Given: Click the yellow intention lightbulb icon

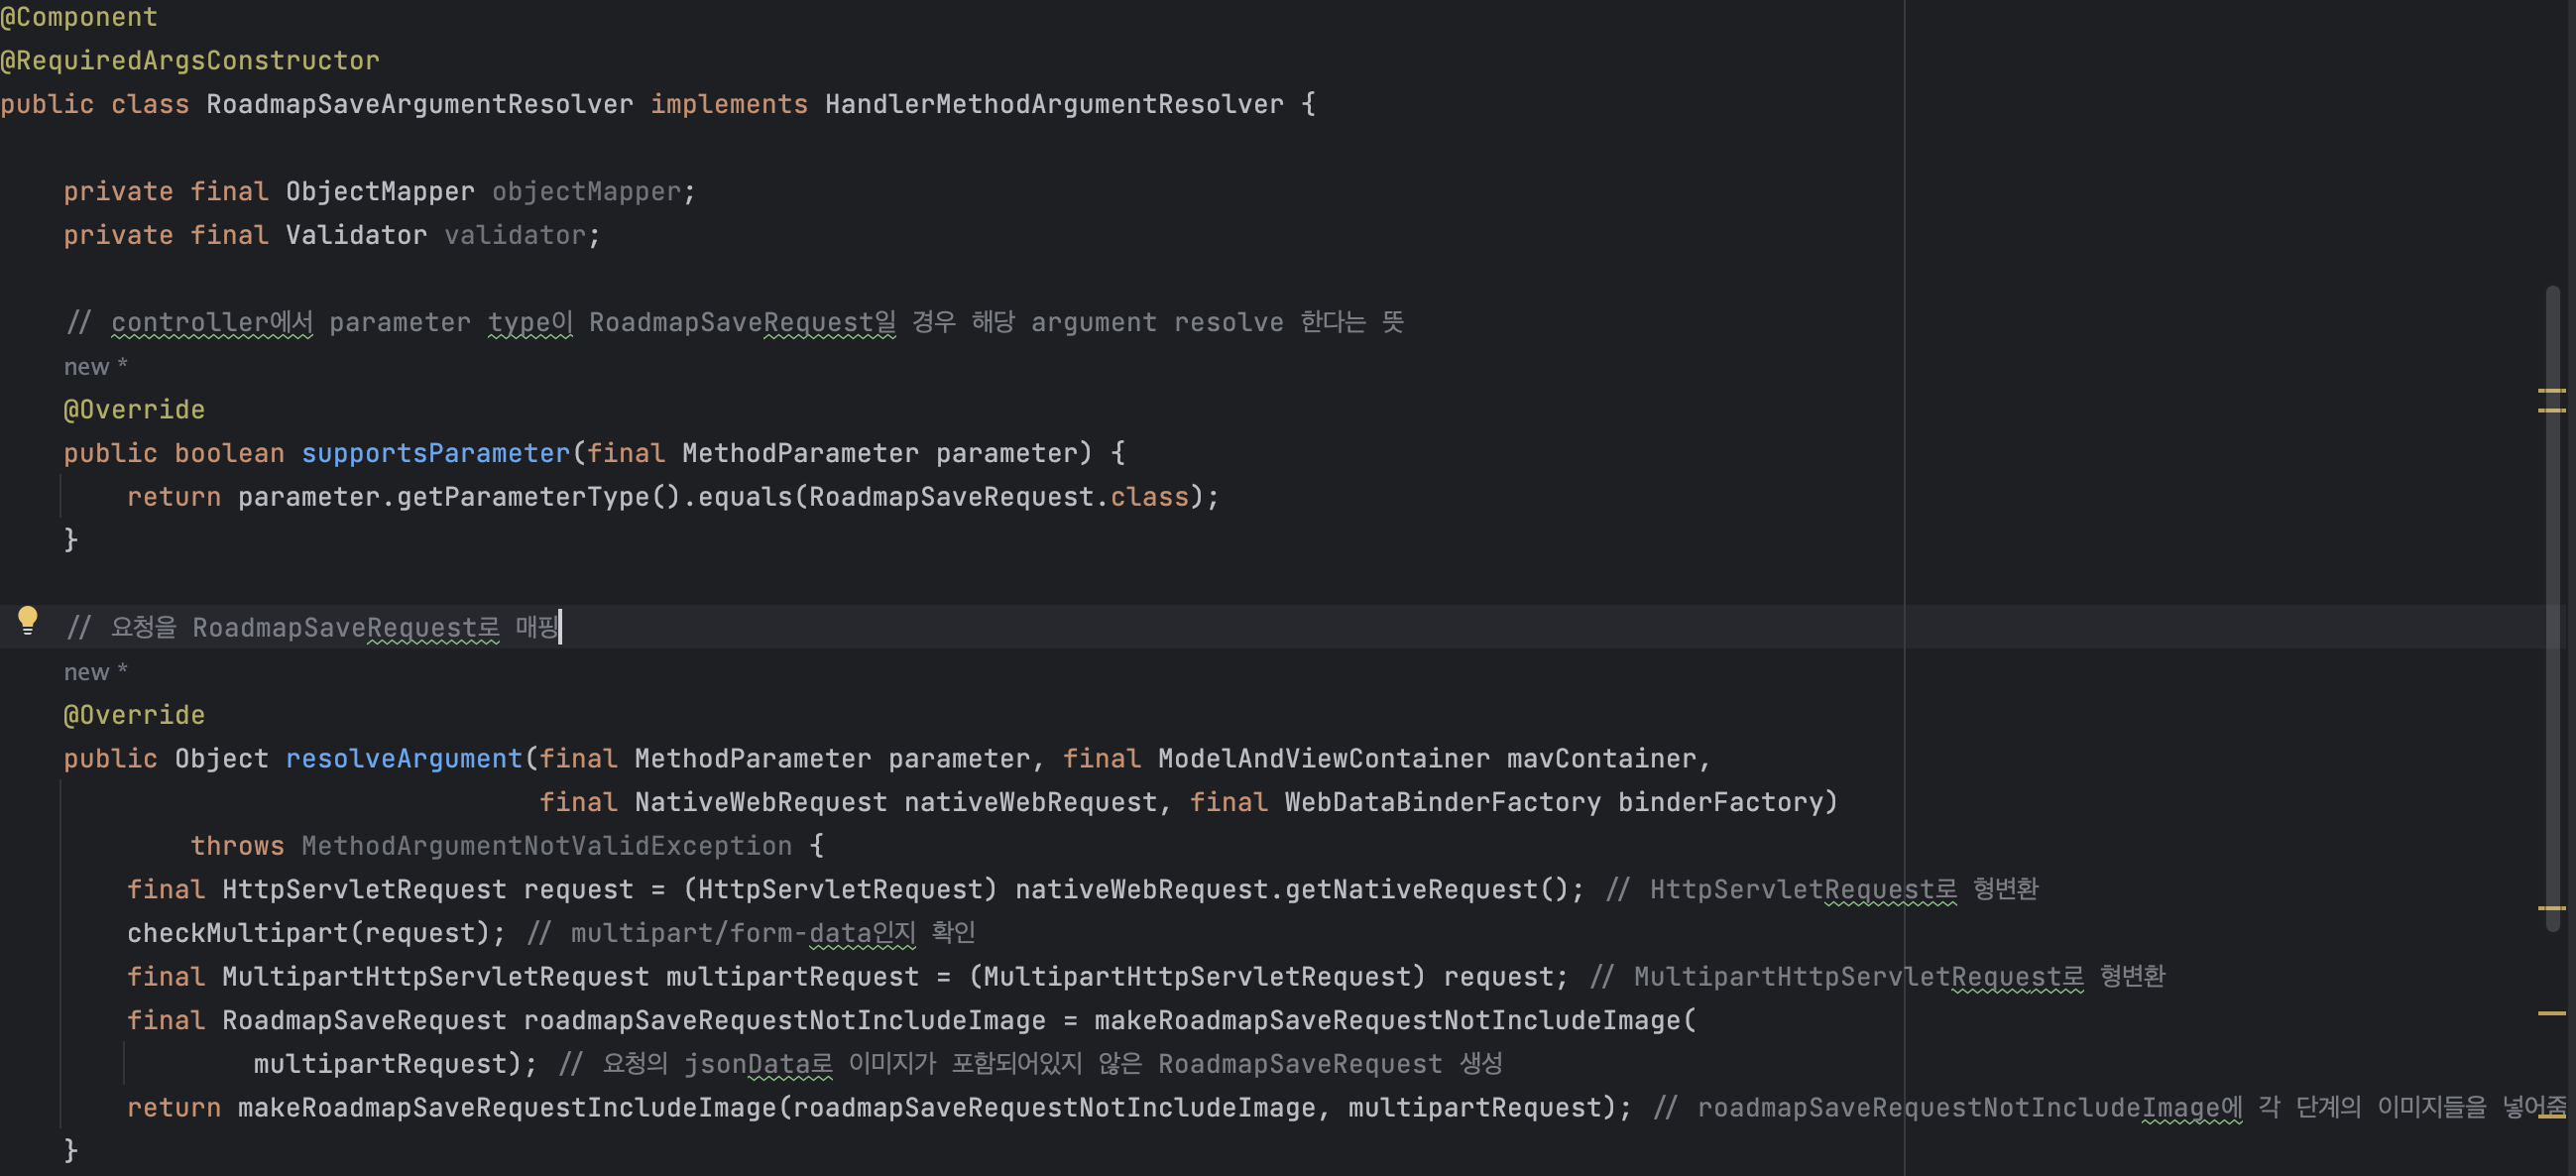Looking at the screenshot, I should coord(28,620).
